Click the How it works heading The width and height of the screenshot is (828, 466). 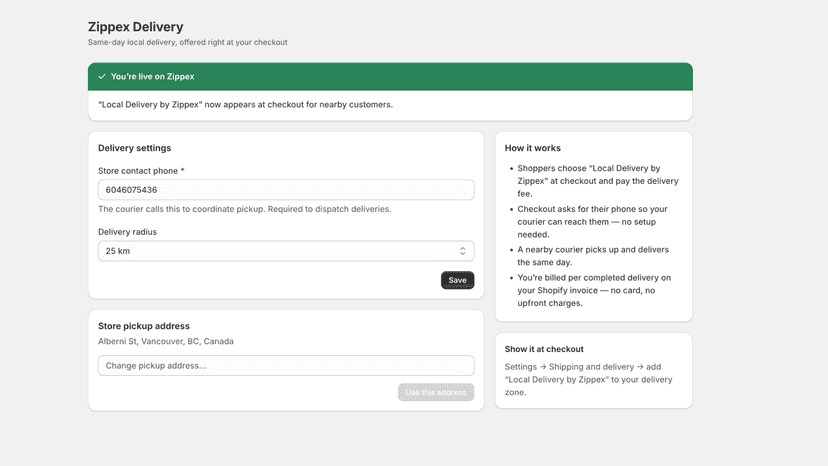tap(532, 148)
